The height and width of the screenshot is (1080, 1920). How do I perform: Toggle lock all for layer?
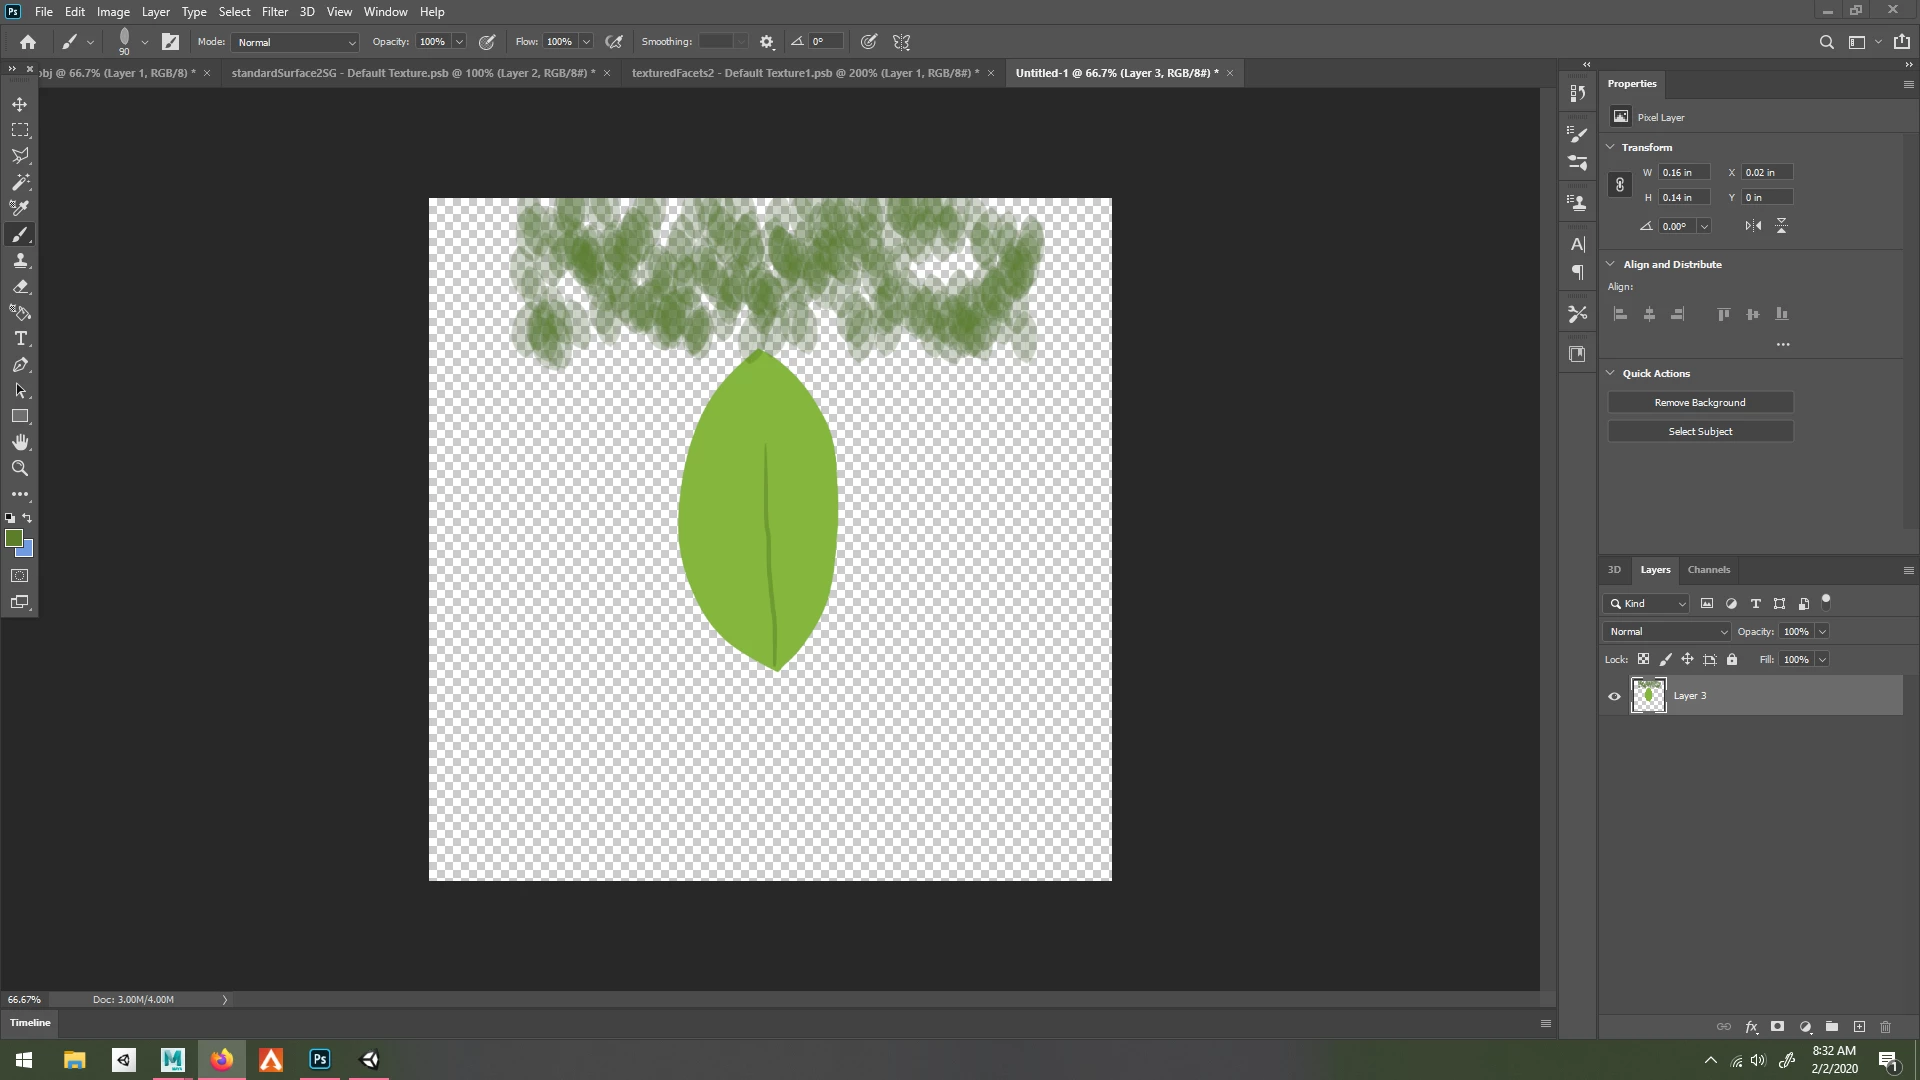pos(1732,660)
